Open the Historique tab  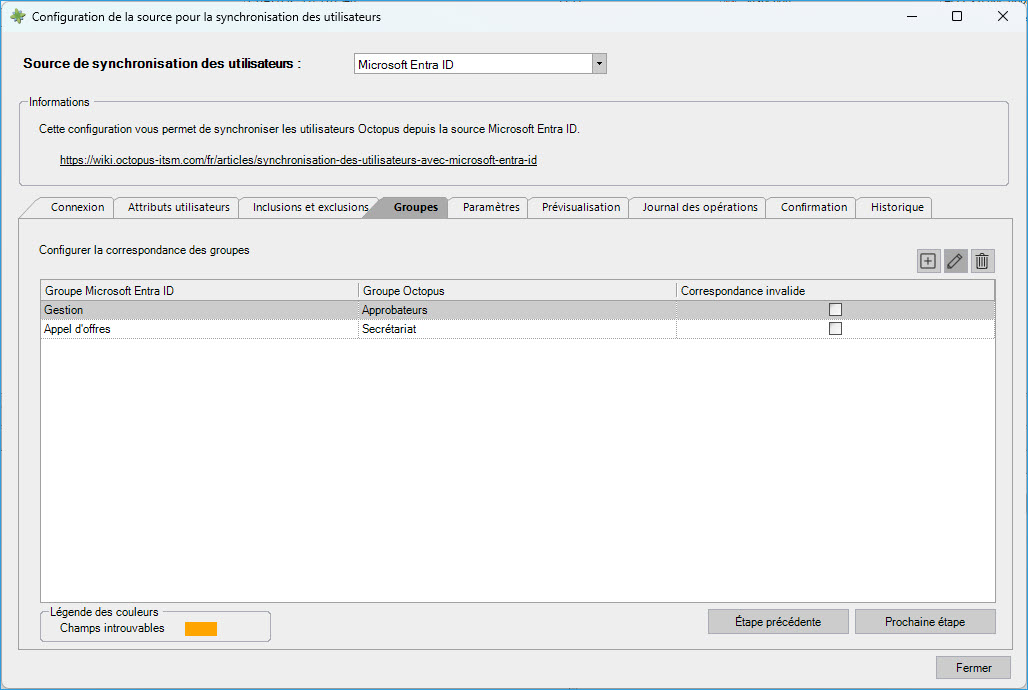(896, 207)
